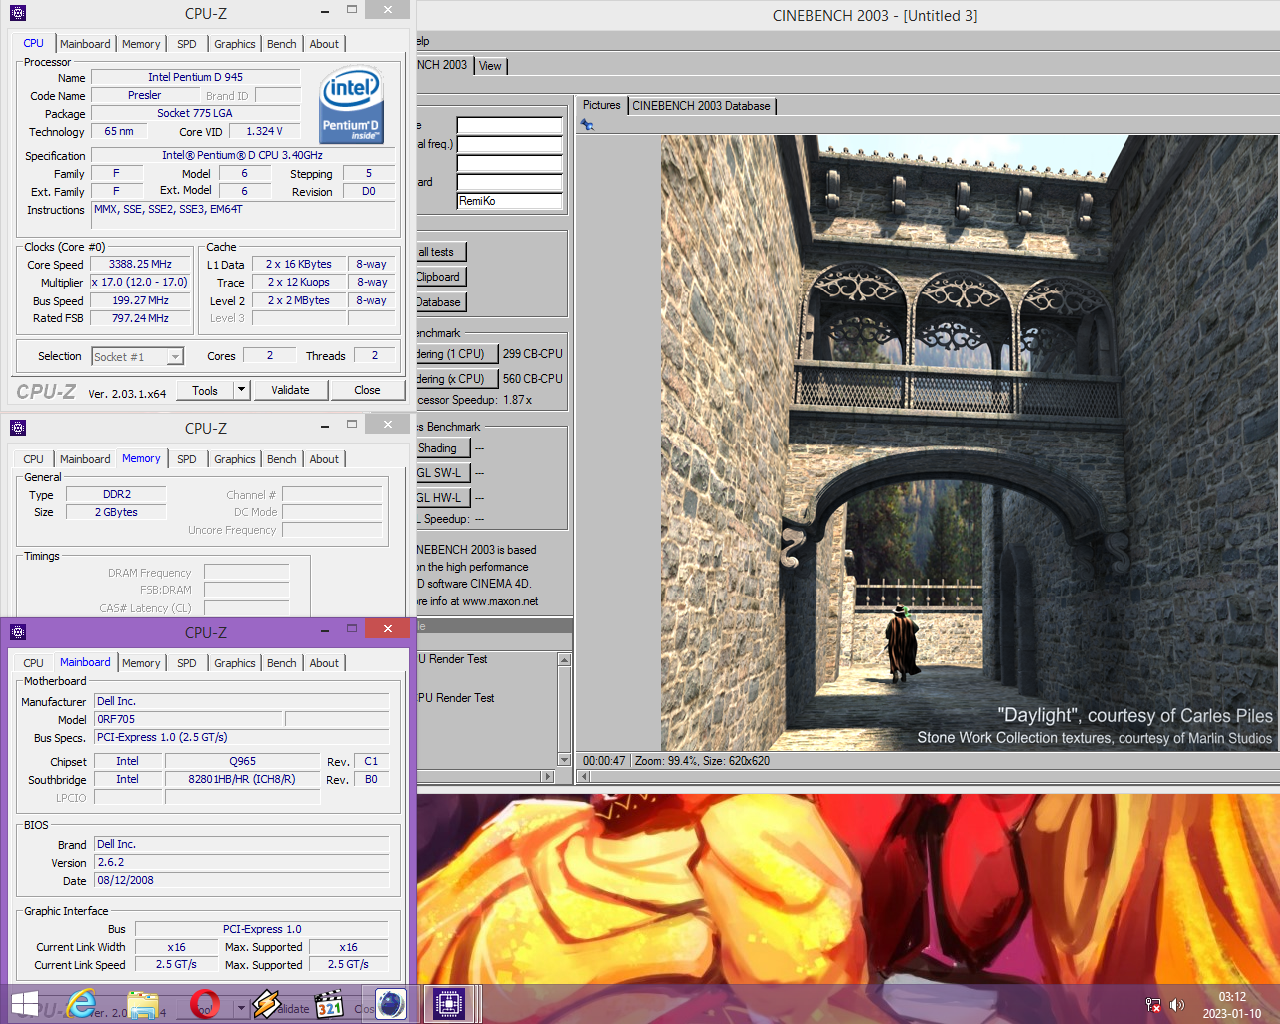Click the Tools button in CPU-Z
The width and height of the screenshot is (1280, 1024).
coord(205,390)
